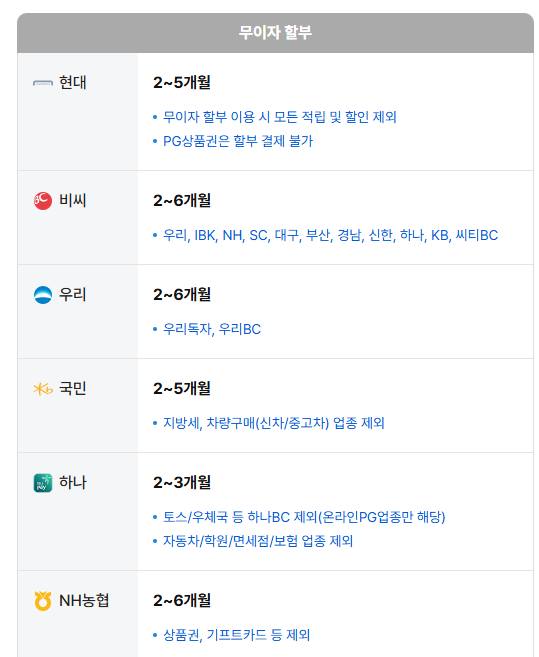Image resolution: width=539 pixels, height=657 pixels.
Task: Click the NH Nonghyup logo icon
Action: coord(43,600)
